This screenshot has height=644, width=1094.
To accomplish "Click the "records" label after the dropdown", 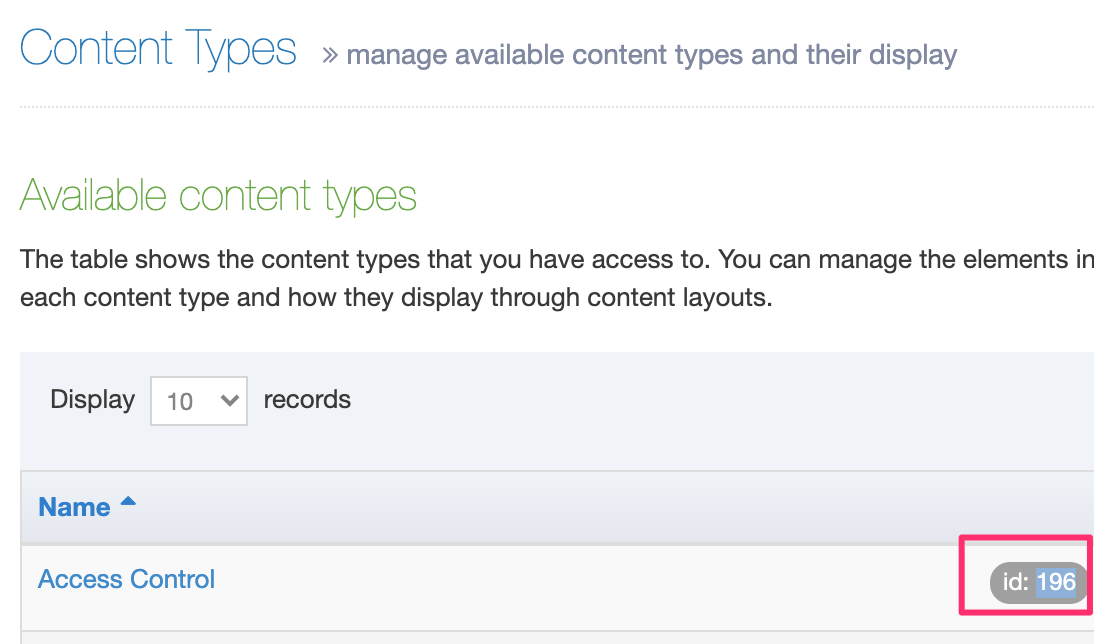I will pyautogui.click(x=307, y=400).
